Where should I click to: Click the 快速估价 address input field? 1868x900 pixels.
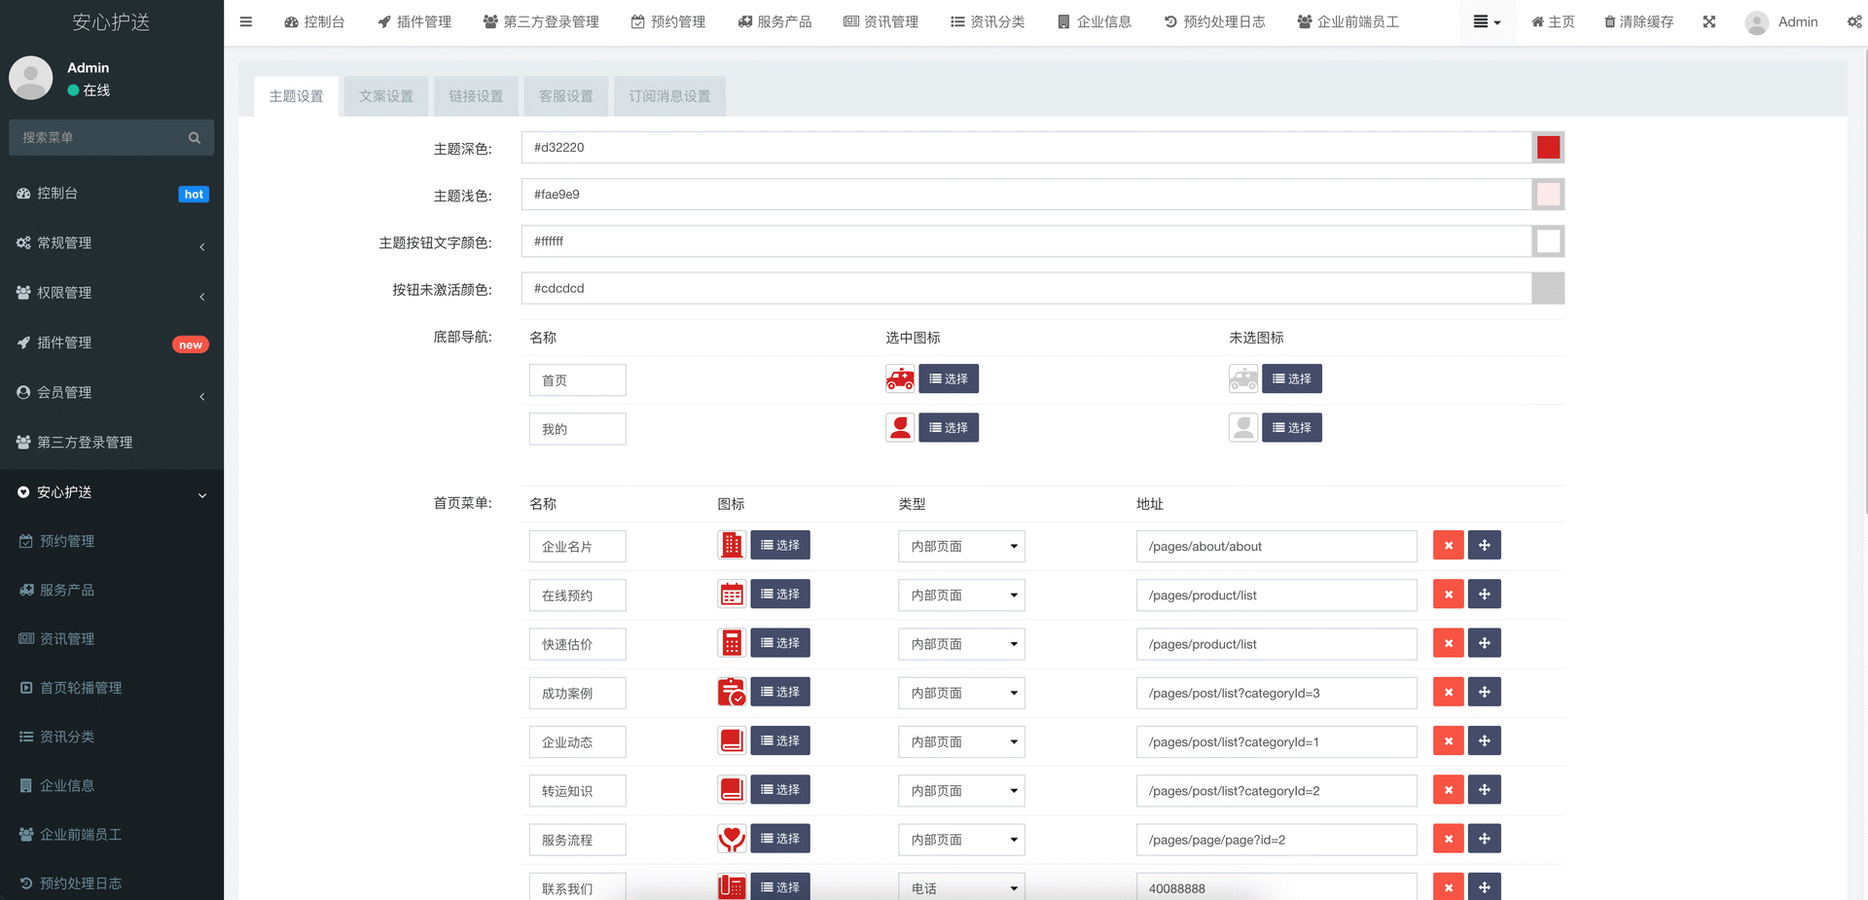pos(1276,644)
